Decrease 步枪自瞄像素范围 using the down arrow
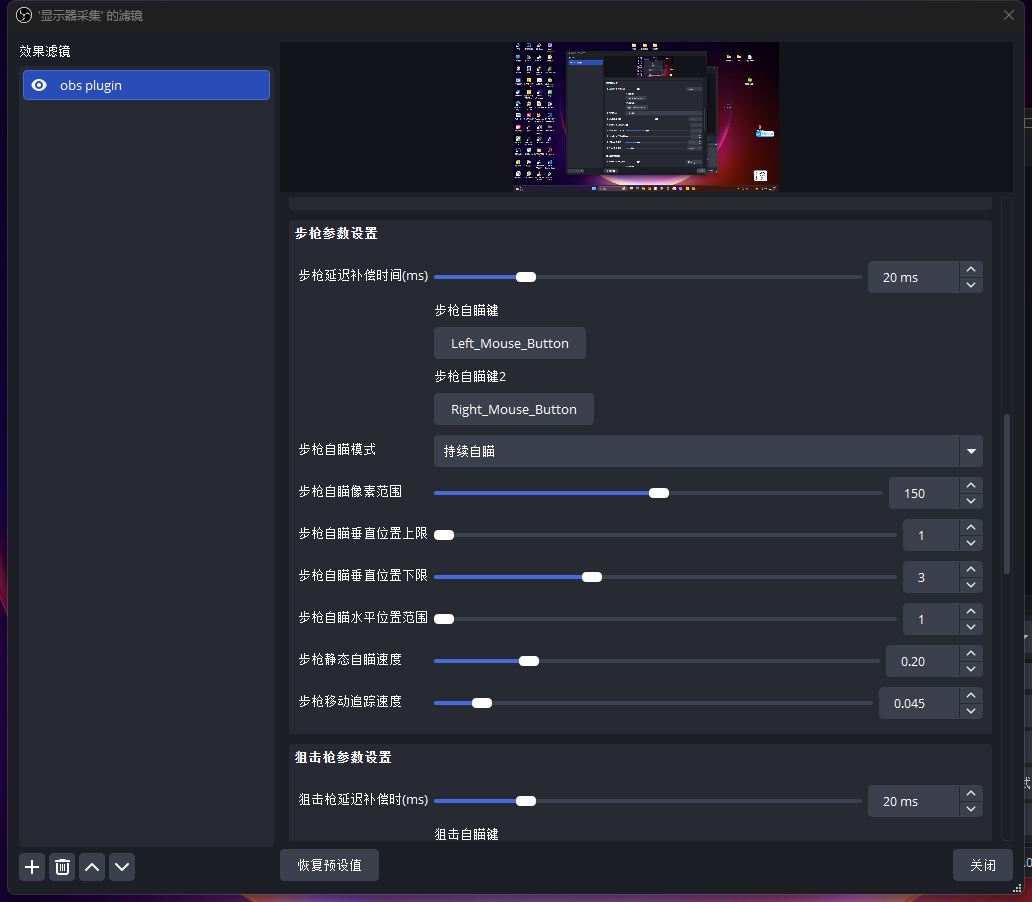 [970, 501]
